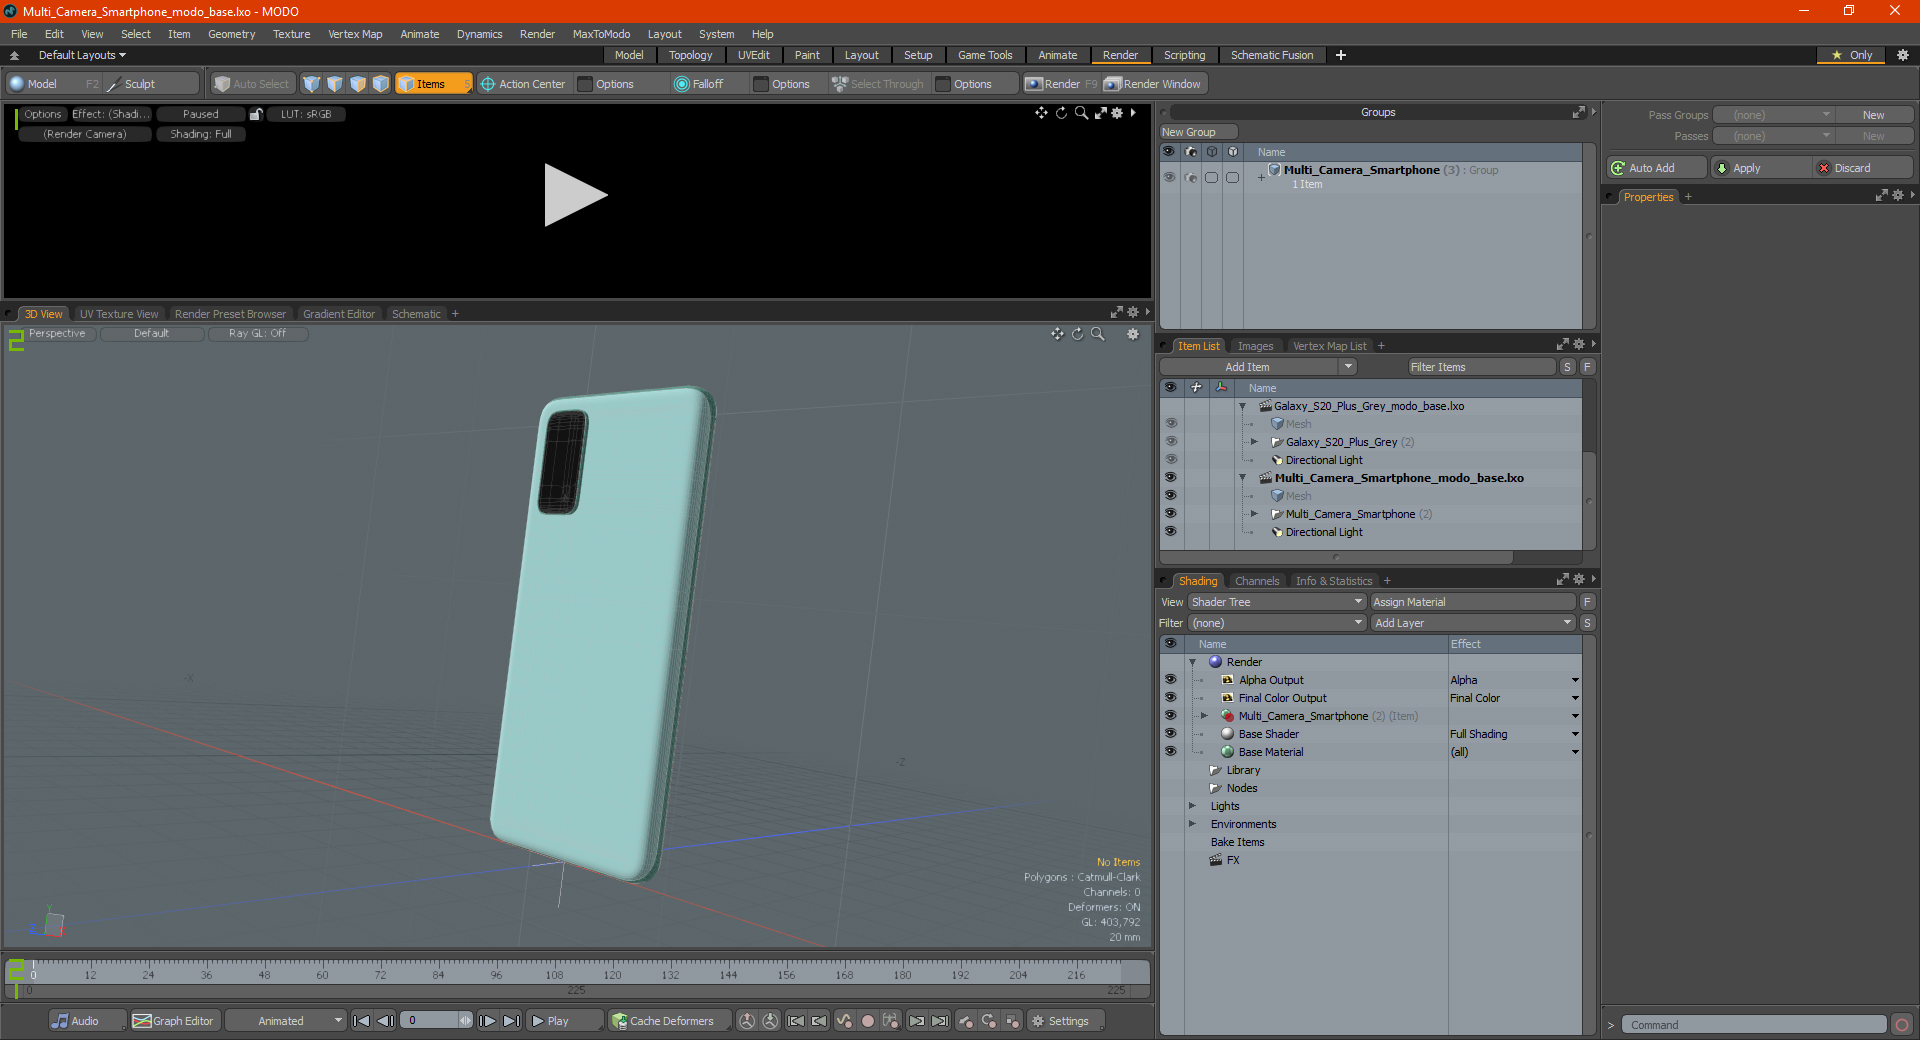Click the Assign Material button
Image resolution: width=1920 pixels, height=1040 pixels.
1473,602
